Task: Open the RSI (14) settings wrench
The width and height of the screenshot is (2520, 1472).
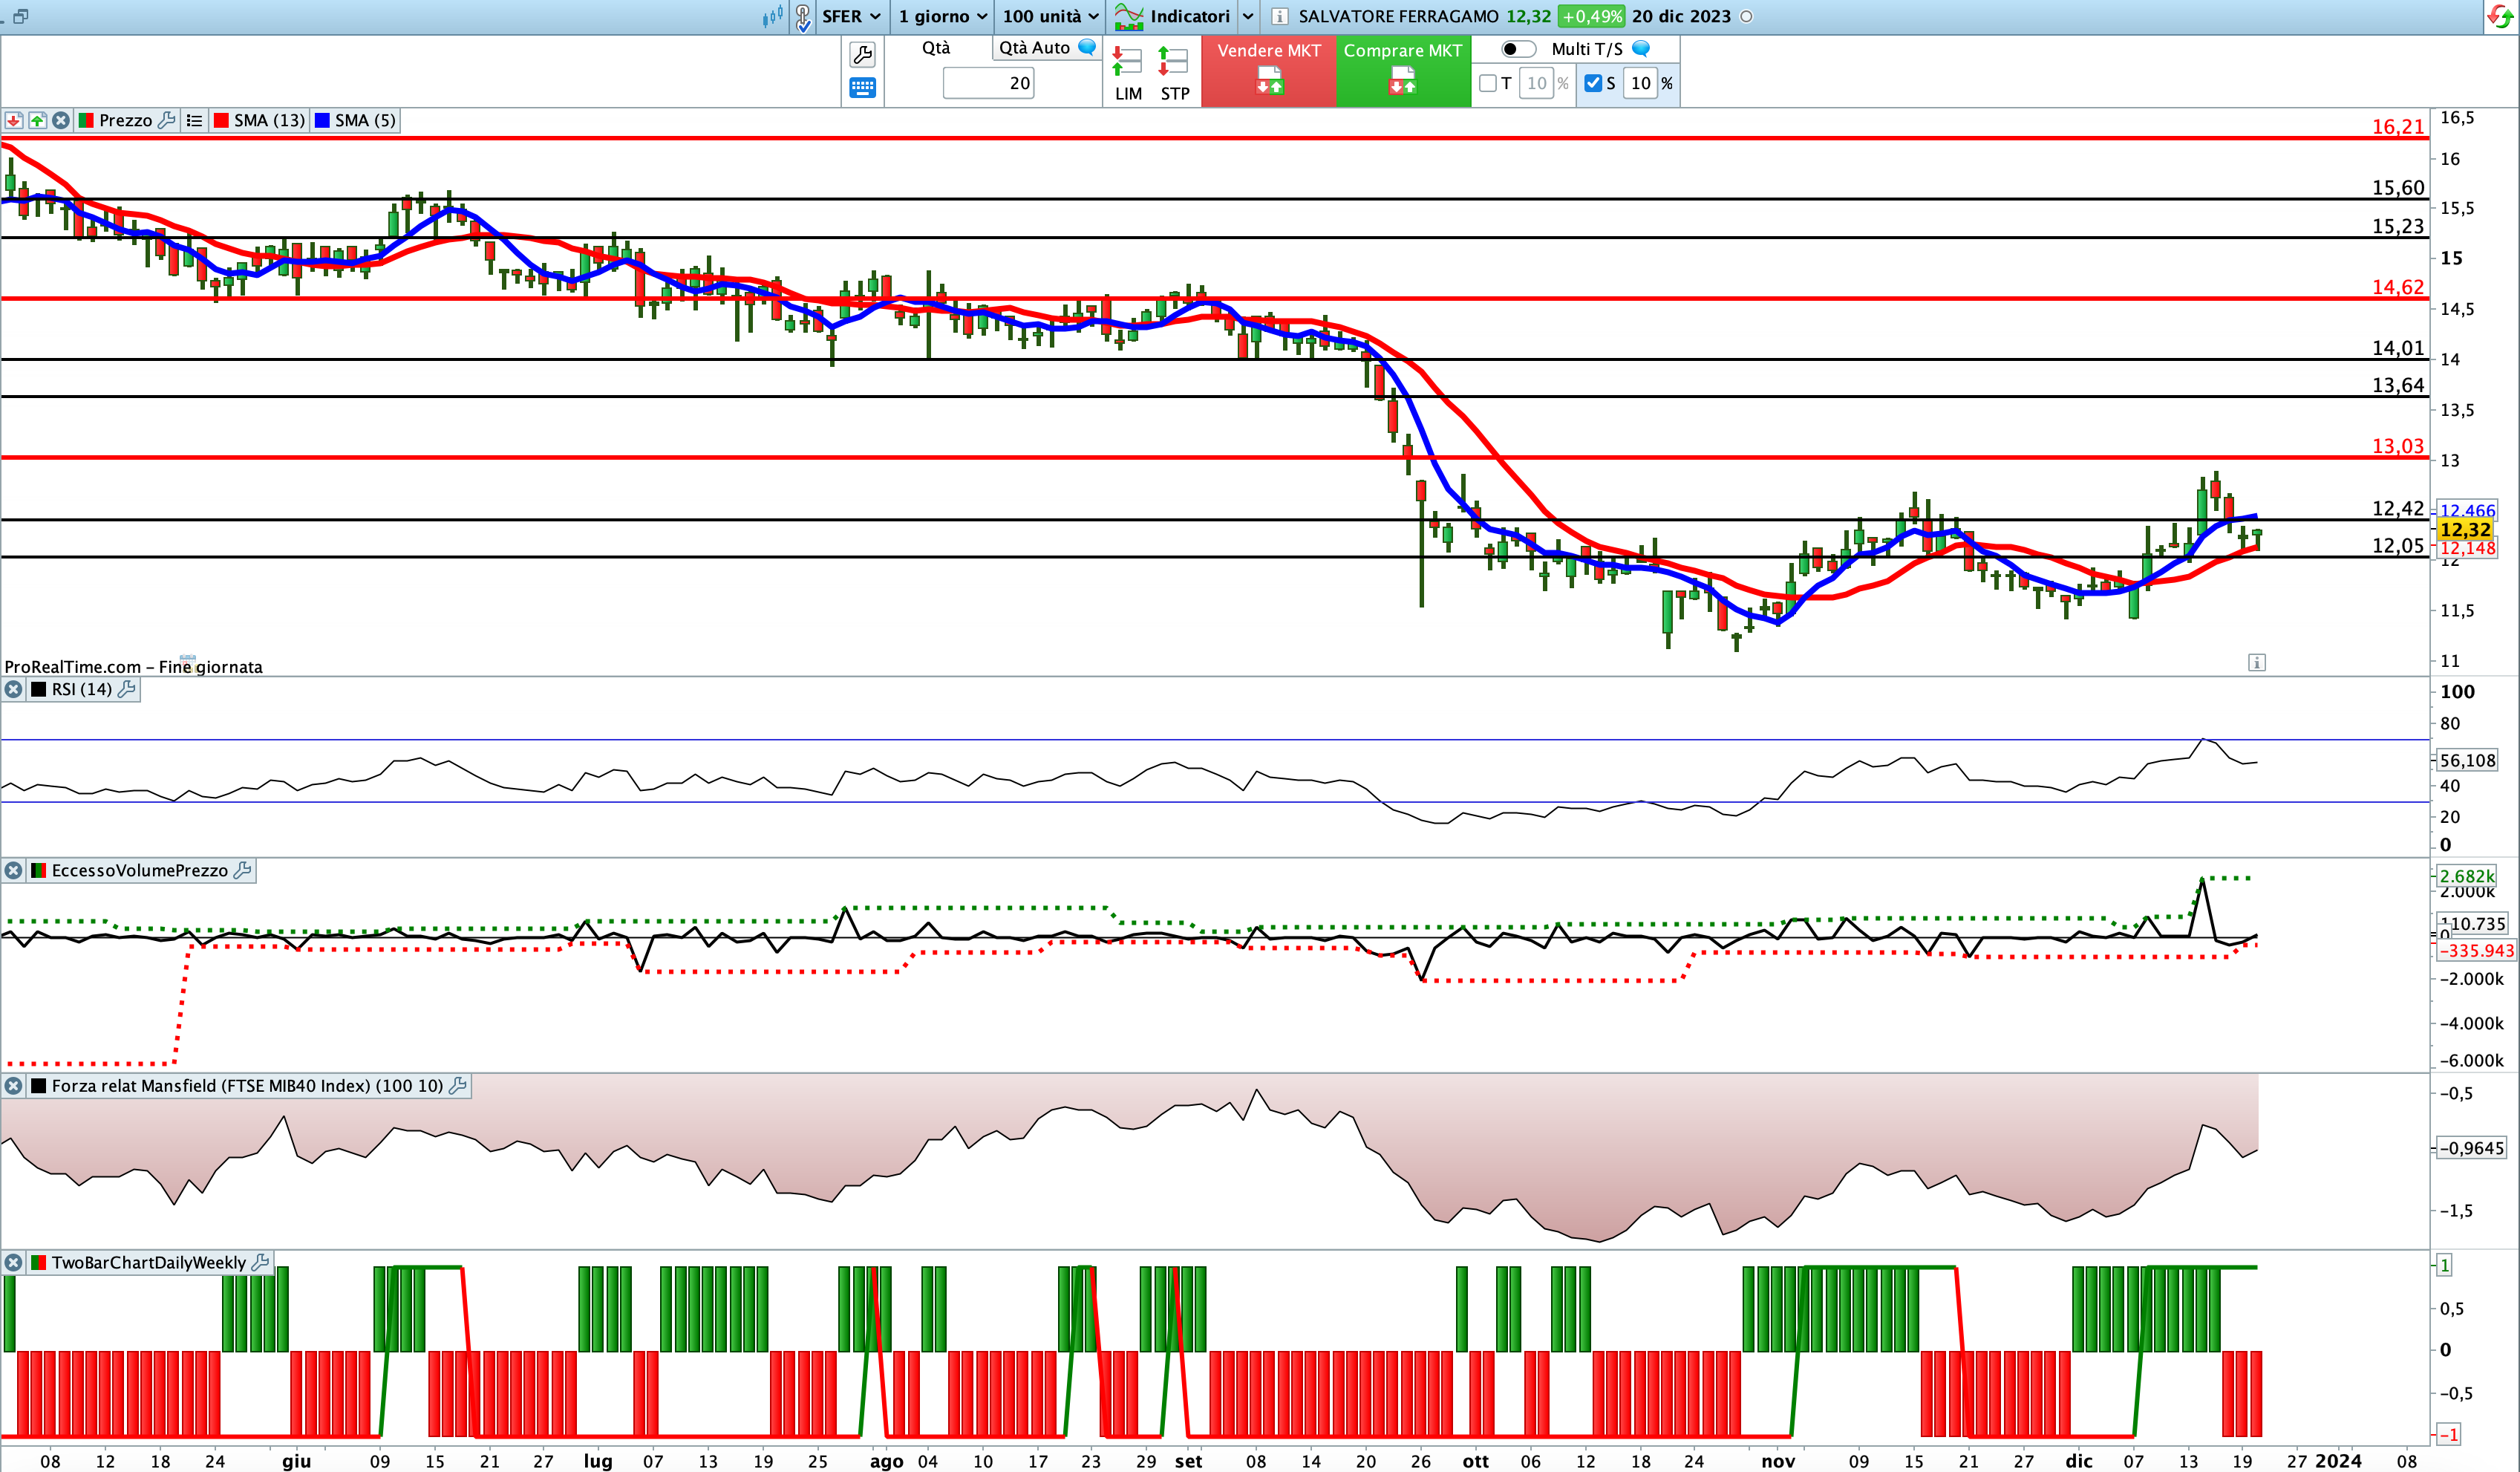Action: click(x=127, y=689)
